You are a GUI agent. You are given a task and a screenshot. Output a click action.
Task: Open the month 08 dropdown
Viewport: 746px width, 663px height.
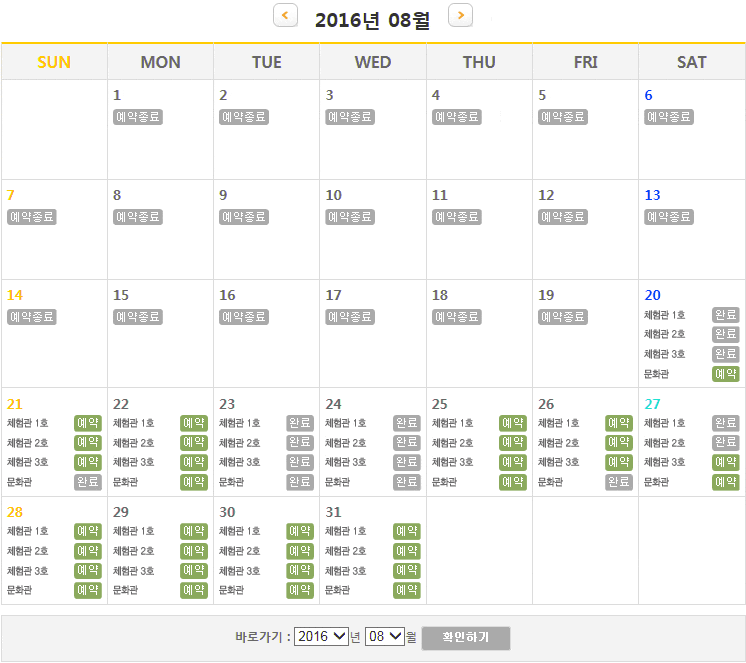click(384, 636)
